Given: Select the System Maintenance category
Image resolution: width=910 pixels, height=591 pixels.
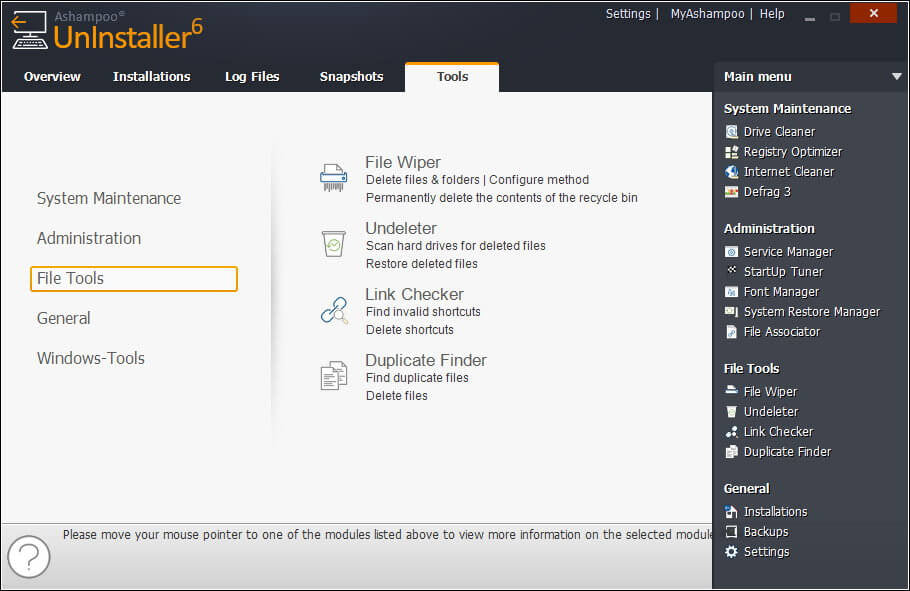Looking at the screenshot, I should pos(109,198).
